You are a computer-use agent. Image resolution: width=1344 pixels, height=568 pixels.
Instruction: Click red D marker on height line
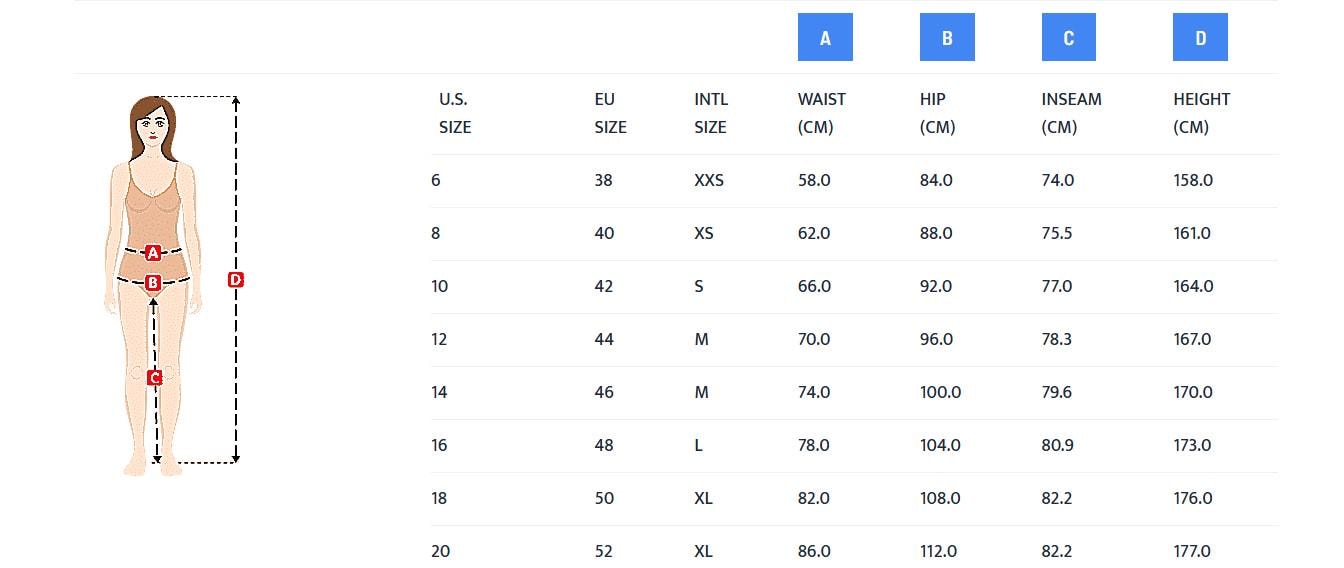(236, 280)
